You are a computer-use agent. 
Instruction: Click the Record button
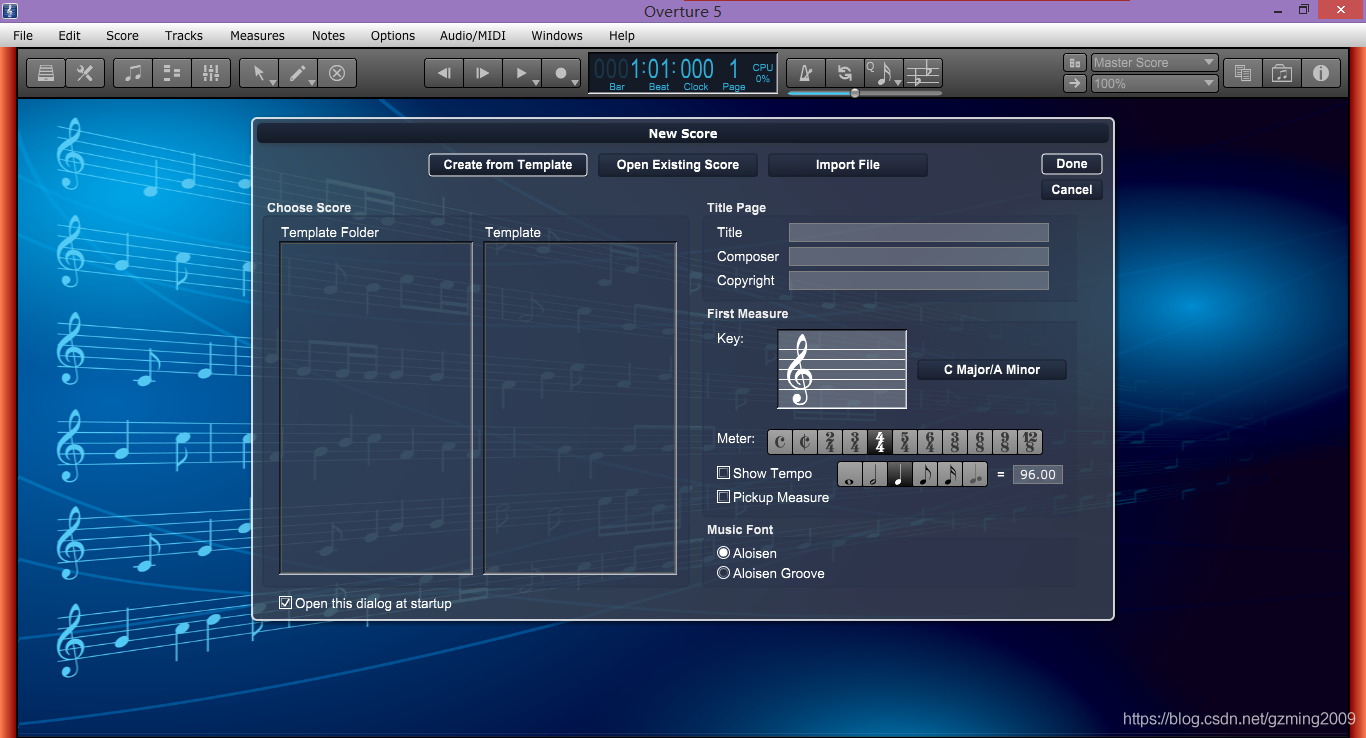click(x=560, y=73)
